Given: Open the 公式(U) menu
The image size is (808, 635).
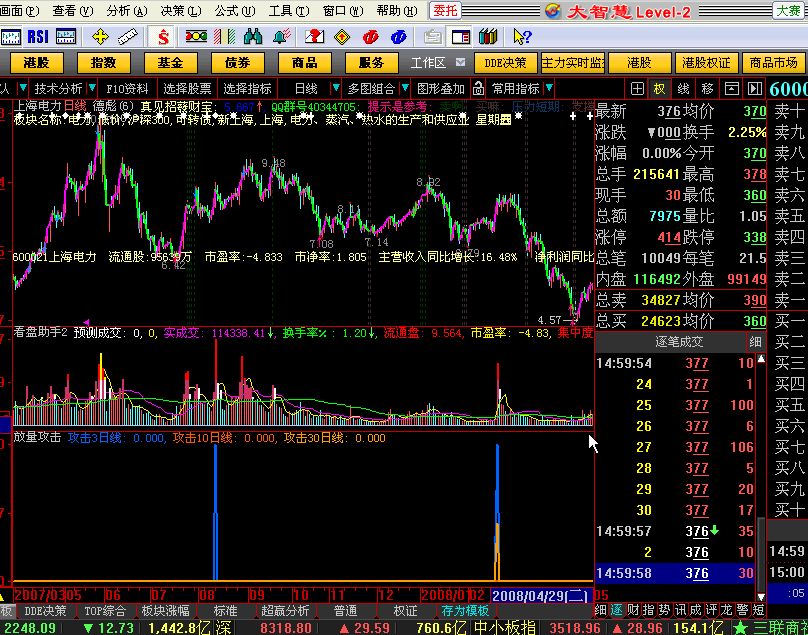Looking at the screenshot, I should click(234, 11).
